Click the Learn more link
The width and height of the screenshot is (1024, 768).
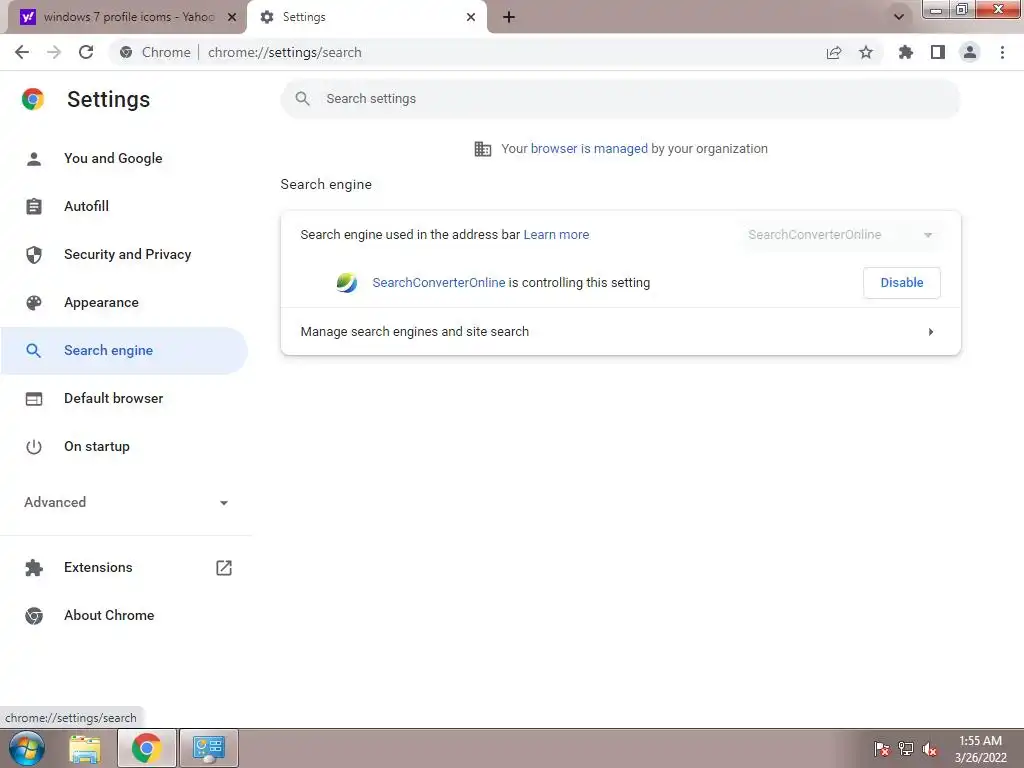tap(556, 234)
